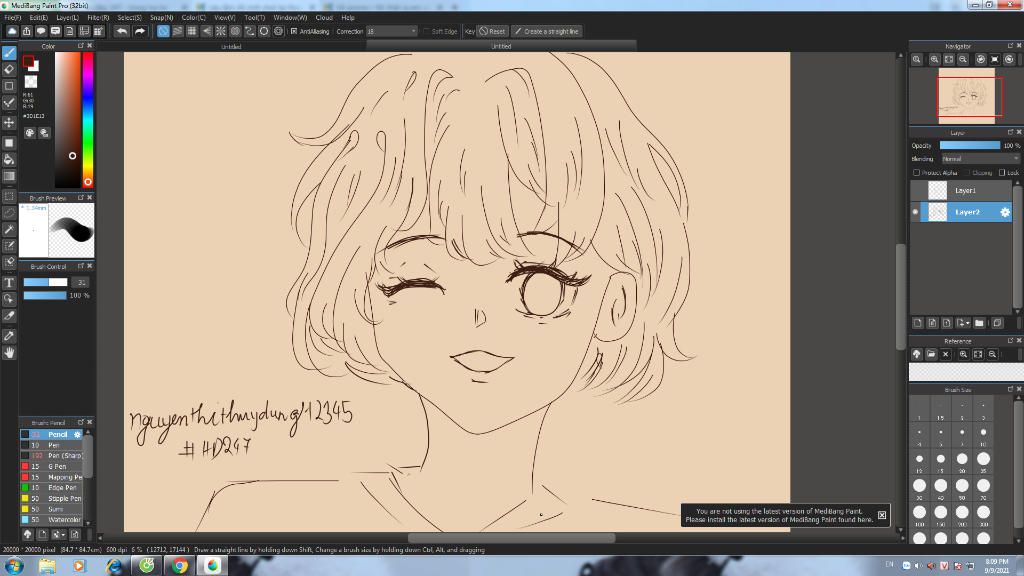Select the Magic Wand tool
This screenshot has height=576, width=1024.
point(9,229)
